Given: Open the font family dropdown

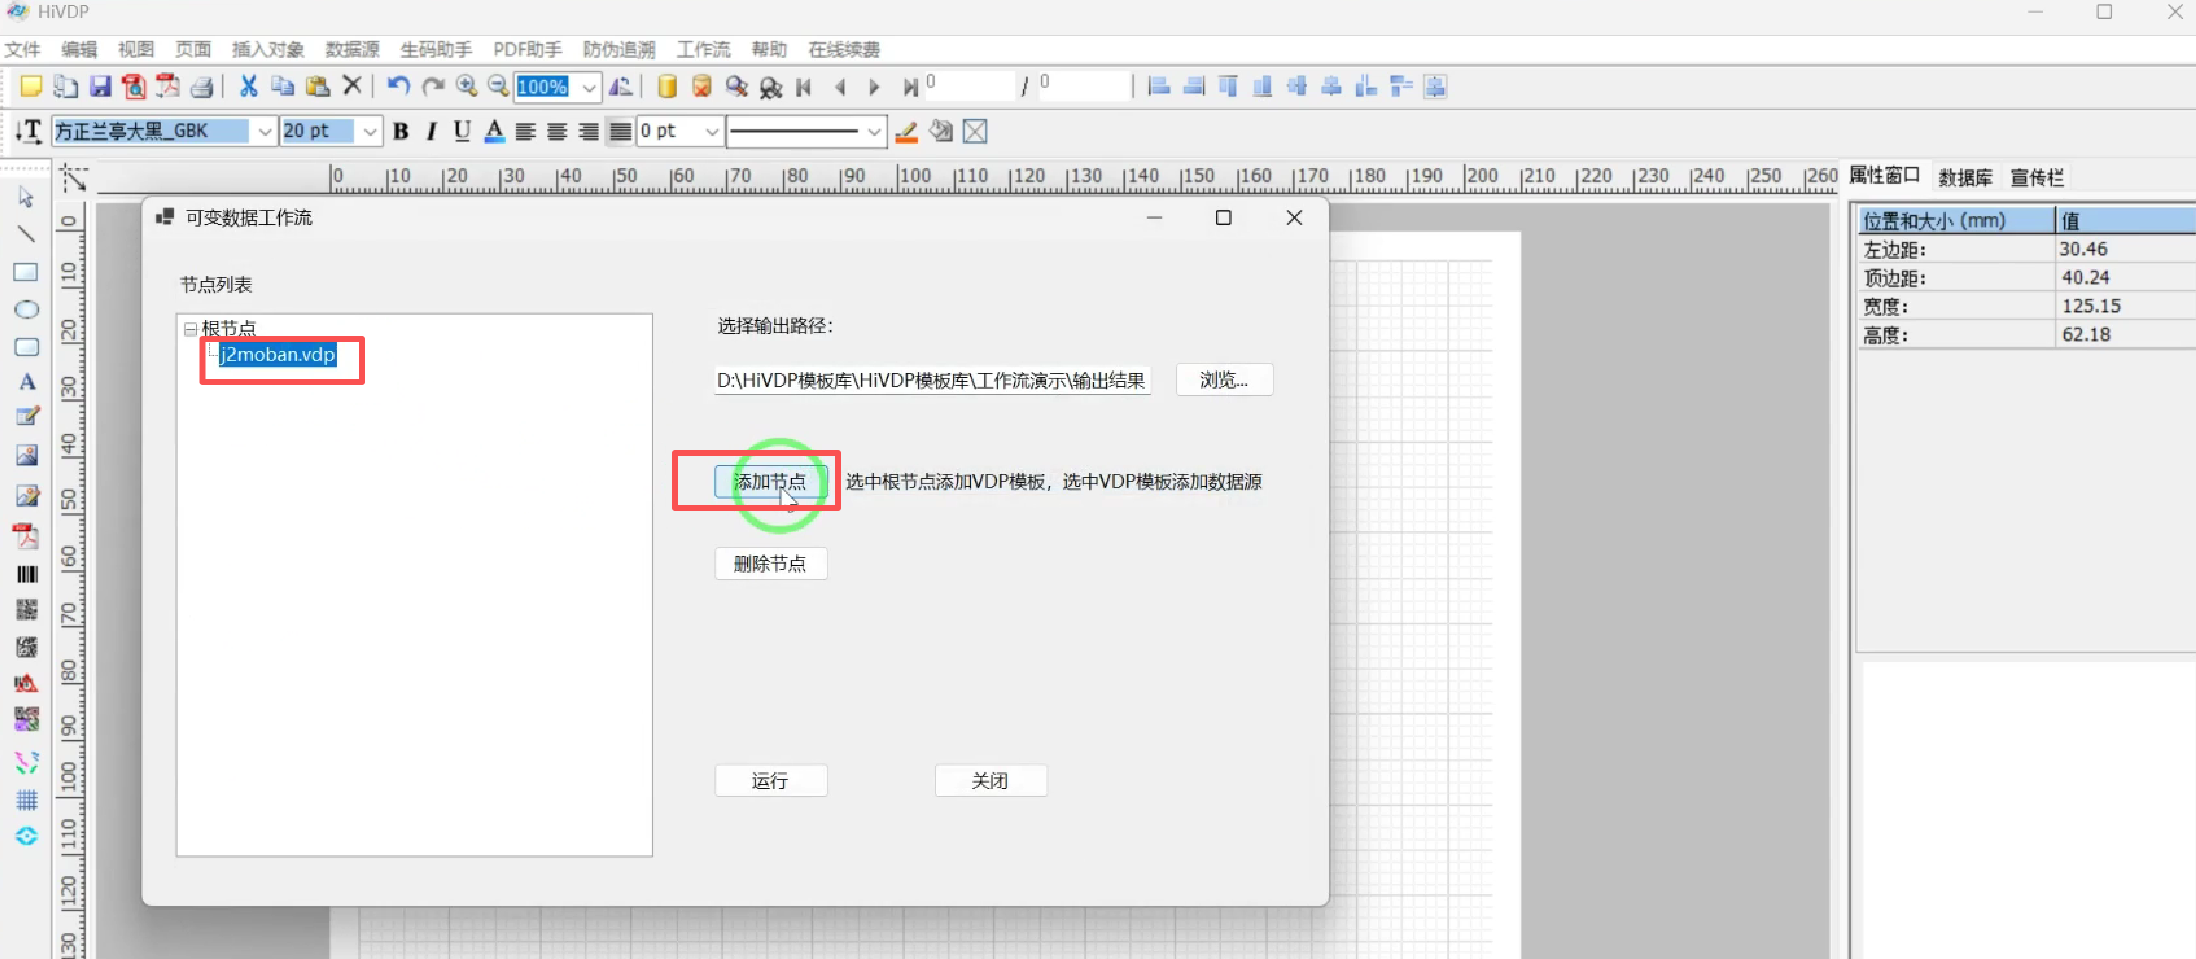Looking at the screenshot, I should pos(264,131).
